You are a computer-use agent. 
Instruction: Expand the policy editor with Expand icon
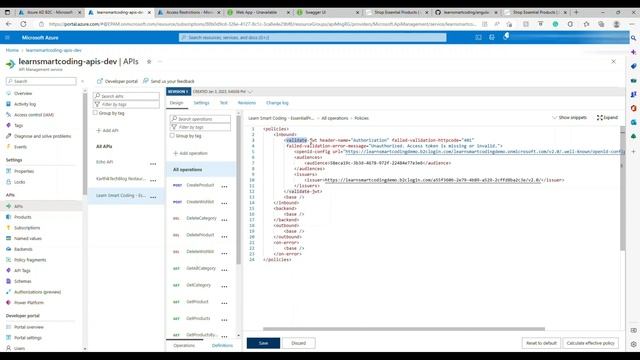click(x=600, y=118)
